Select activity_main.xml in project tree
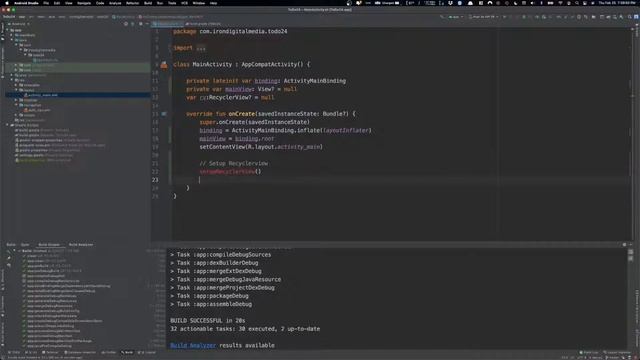 (x=43, y=95)
